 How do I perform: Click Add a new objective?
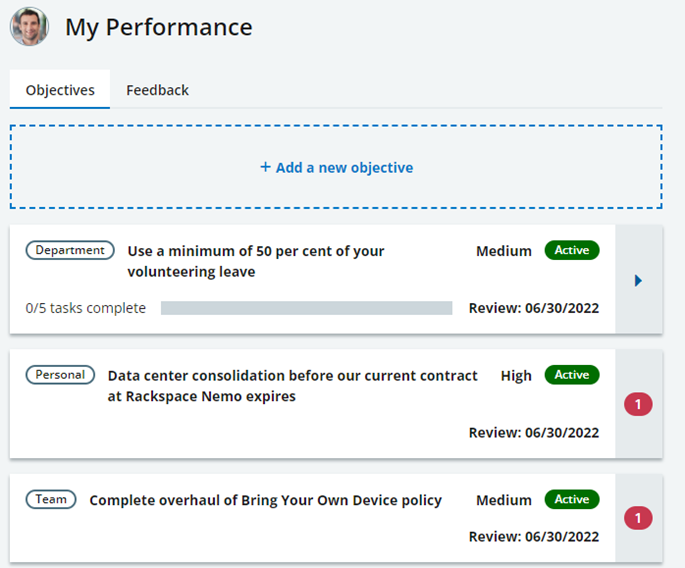coord(336,167)
